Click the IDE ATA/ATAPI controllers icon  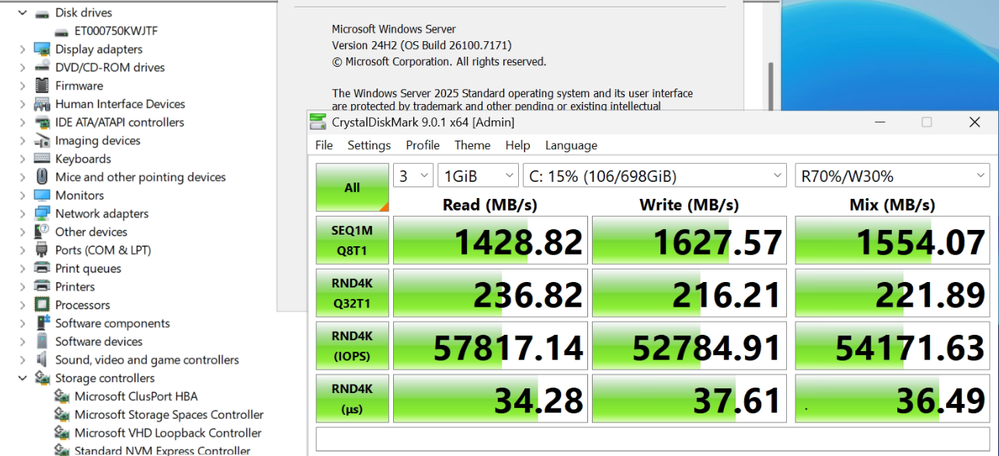click(42, 122)
